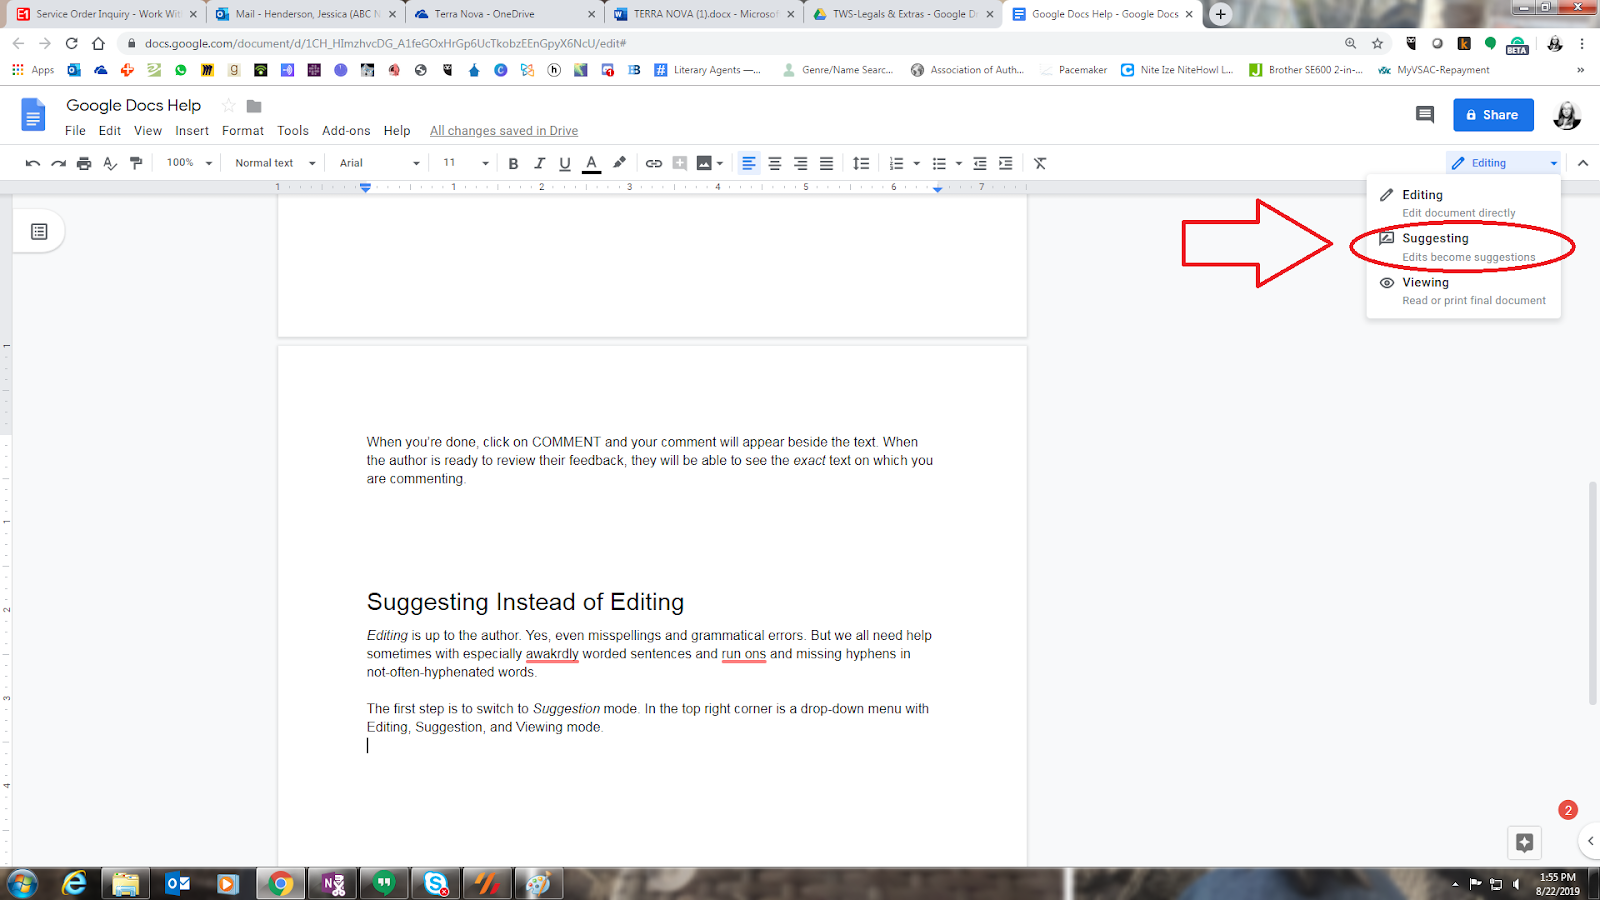Show the document outline panel
The image size is (1600, 900).
tap(39, 232)
